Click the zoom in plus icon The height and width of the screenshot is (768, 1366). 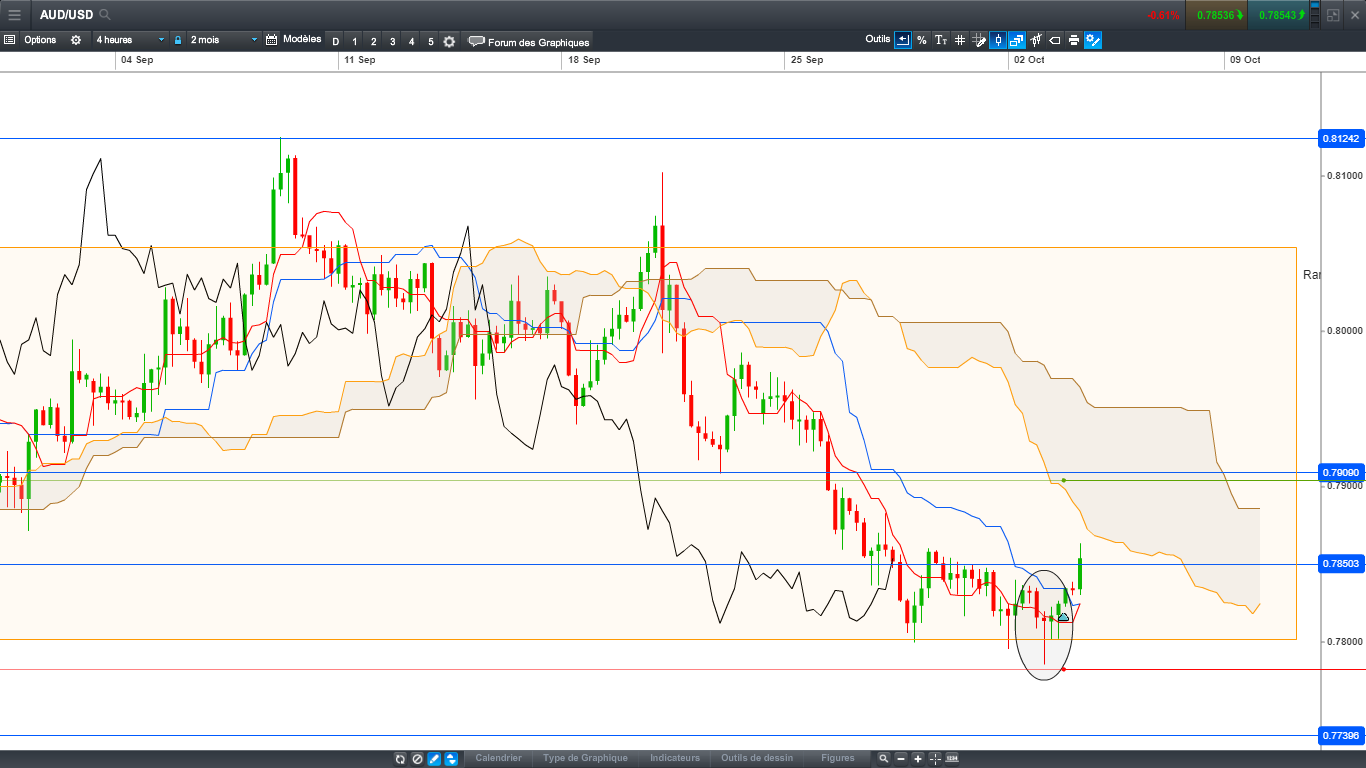click(918, 759)
